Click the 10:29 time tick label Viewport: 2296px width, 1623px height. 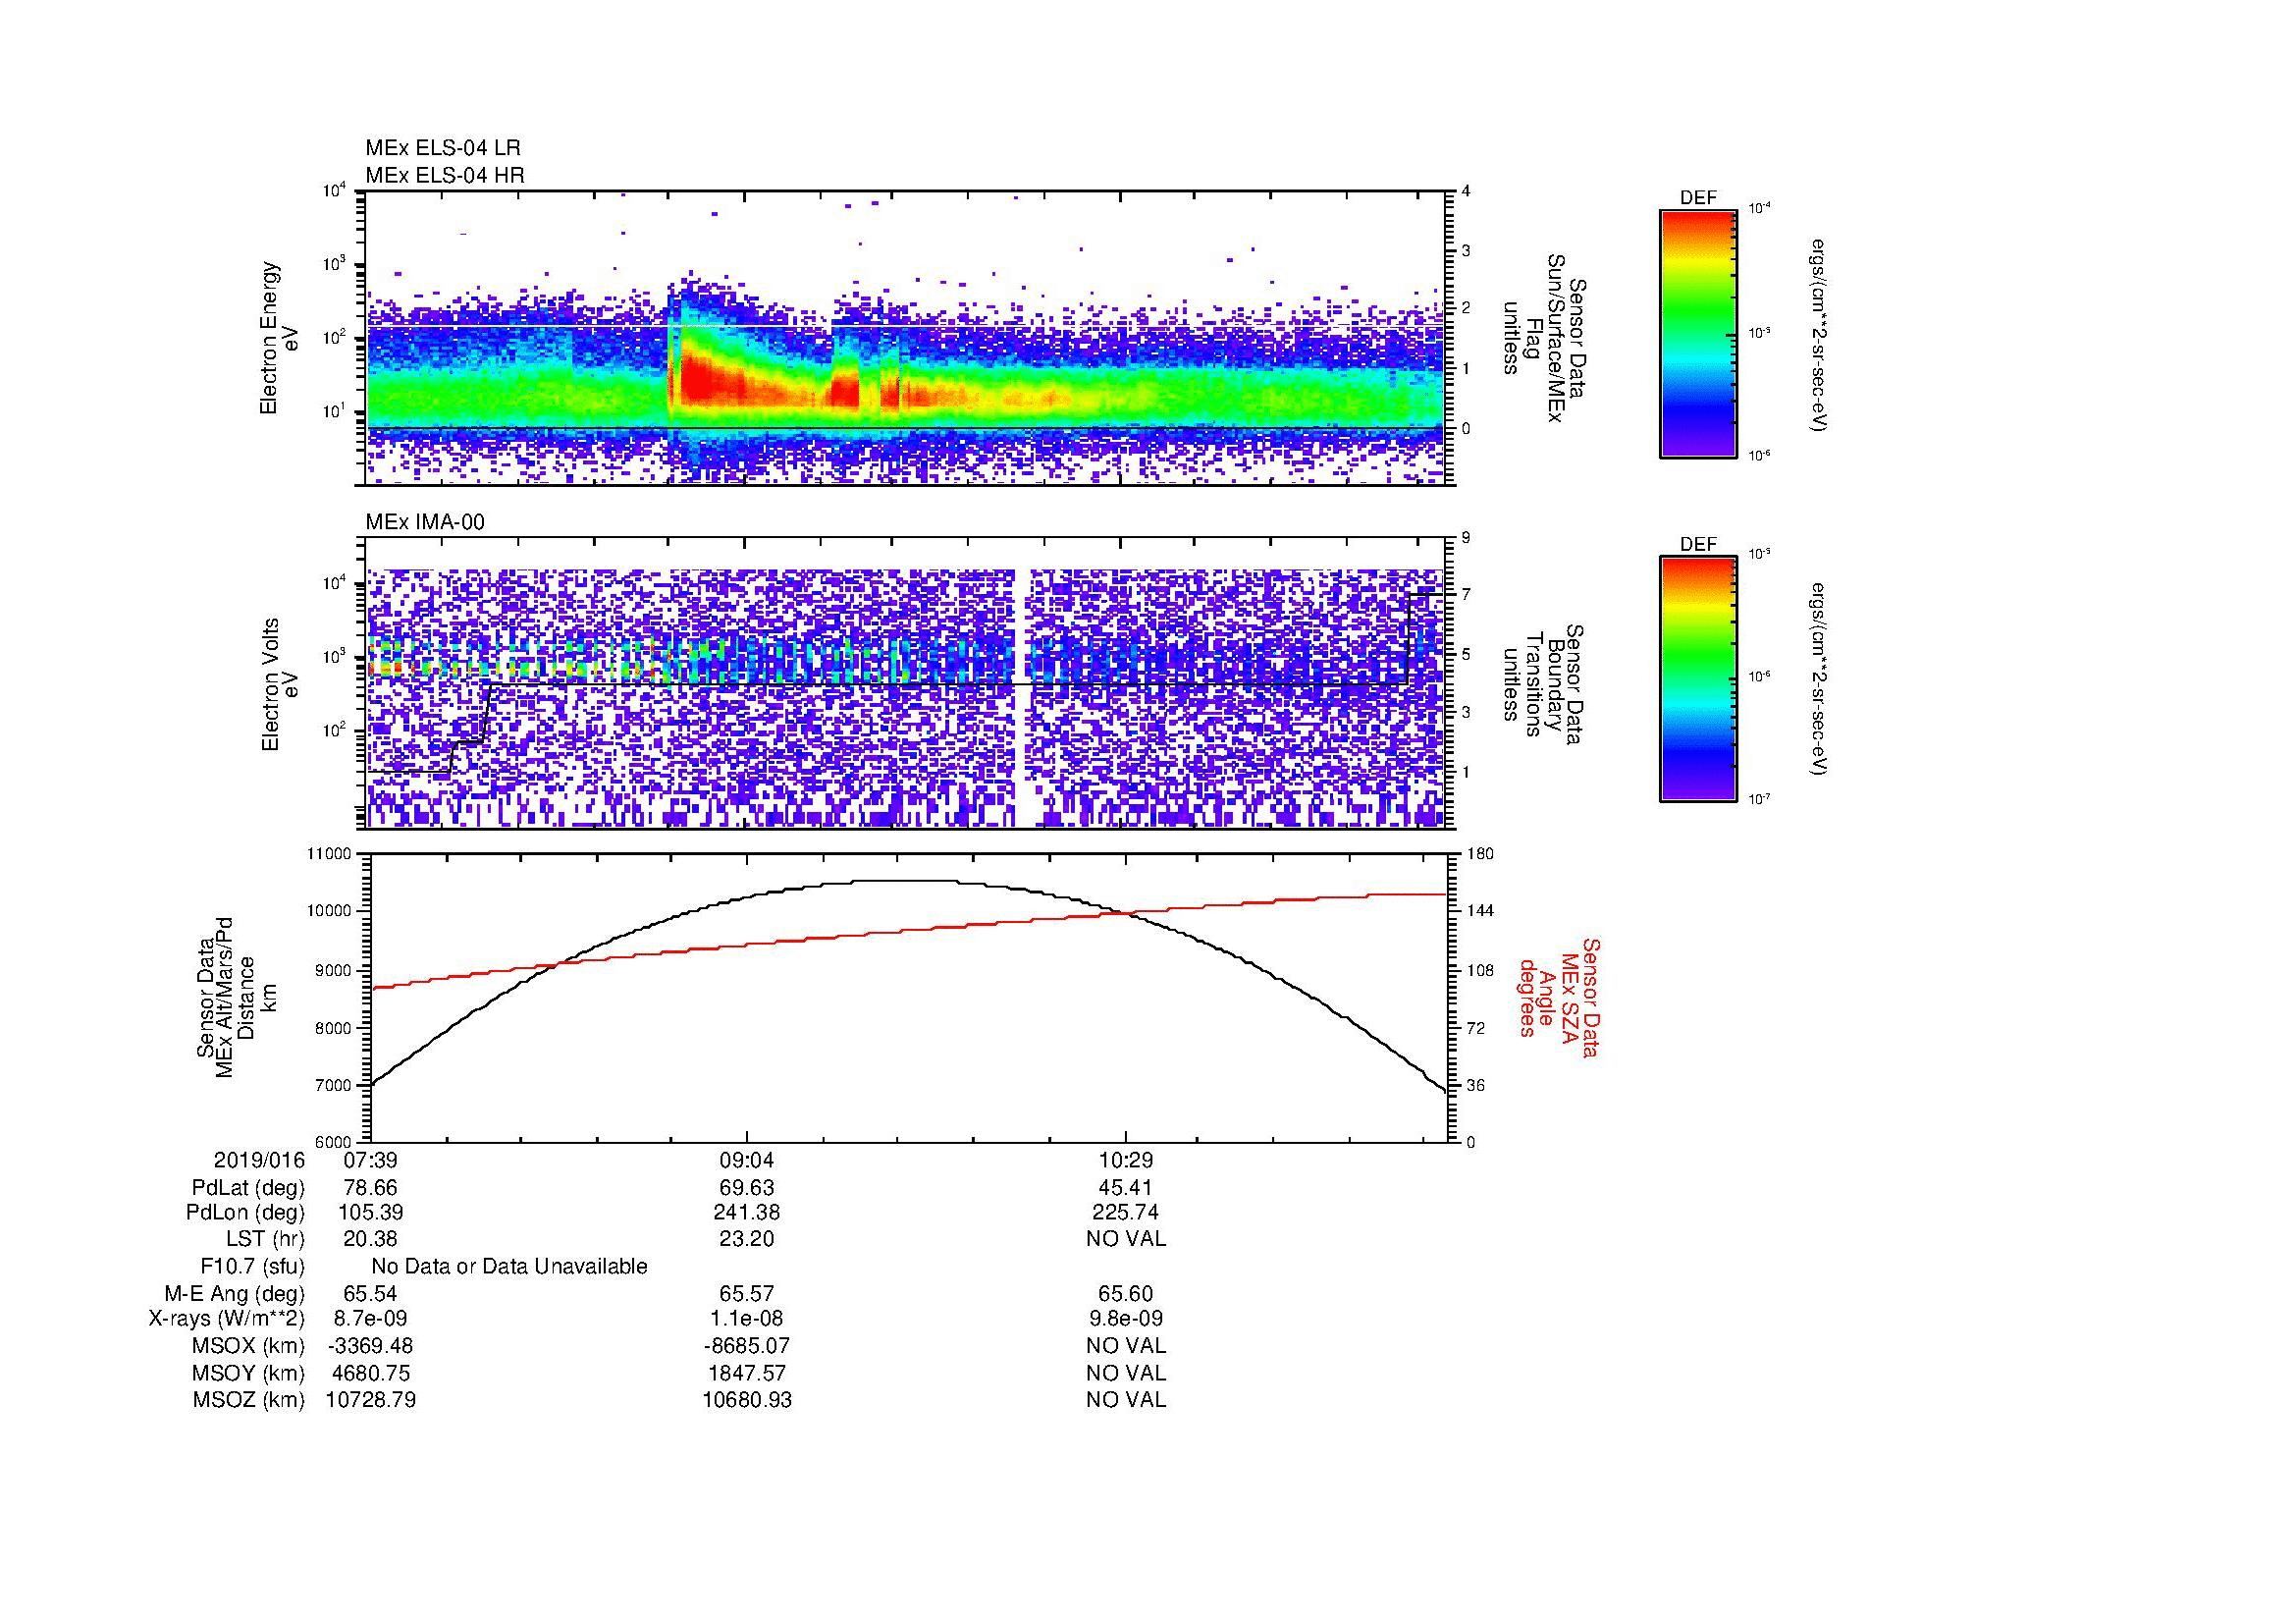pyautogui.click(x=1126, y=1160)
